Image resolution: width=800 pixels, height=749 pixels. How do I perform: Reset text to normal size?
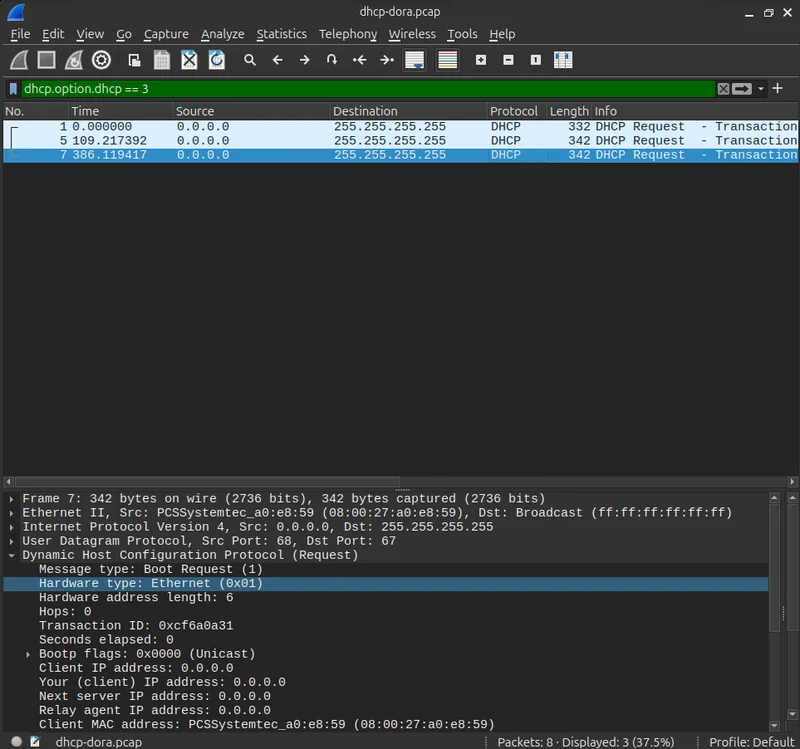pos(535,60)
